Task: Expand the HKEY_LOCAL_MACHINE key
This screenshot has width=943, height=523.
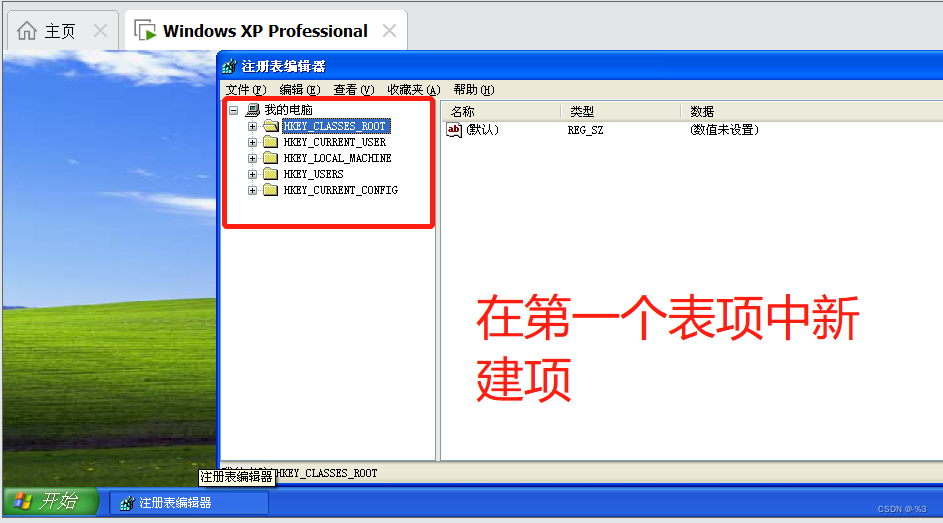Action: tap(253, 158)
